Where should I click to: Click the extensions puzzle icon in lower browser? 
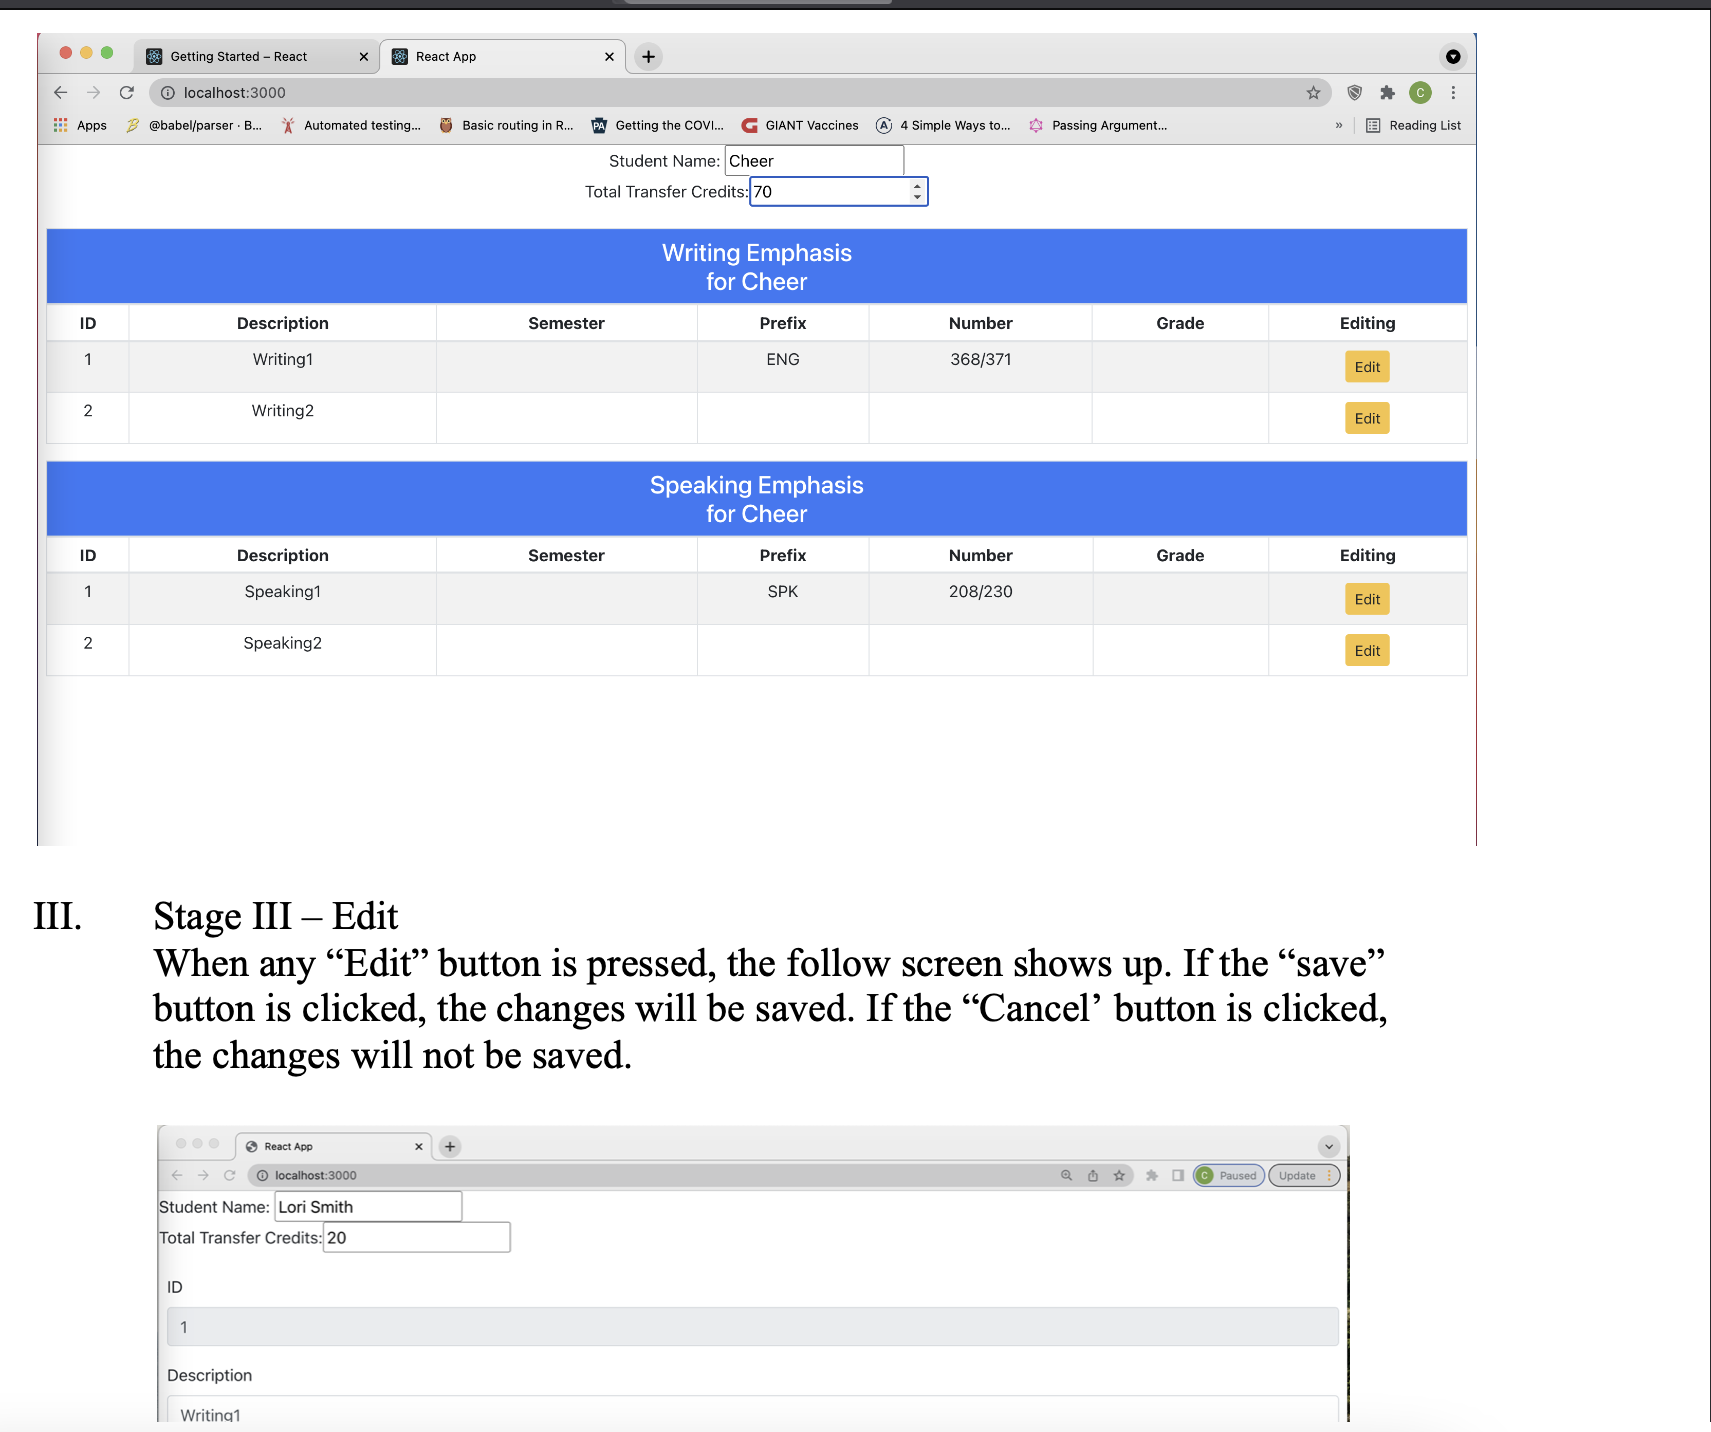(x=1152, y=1176)
